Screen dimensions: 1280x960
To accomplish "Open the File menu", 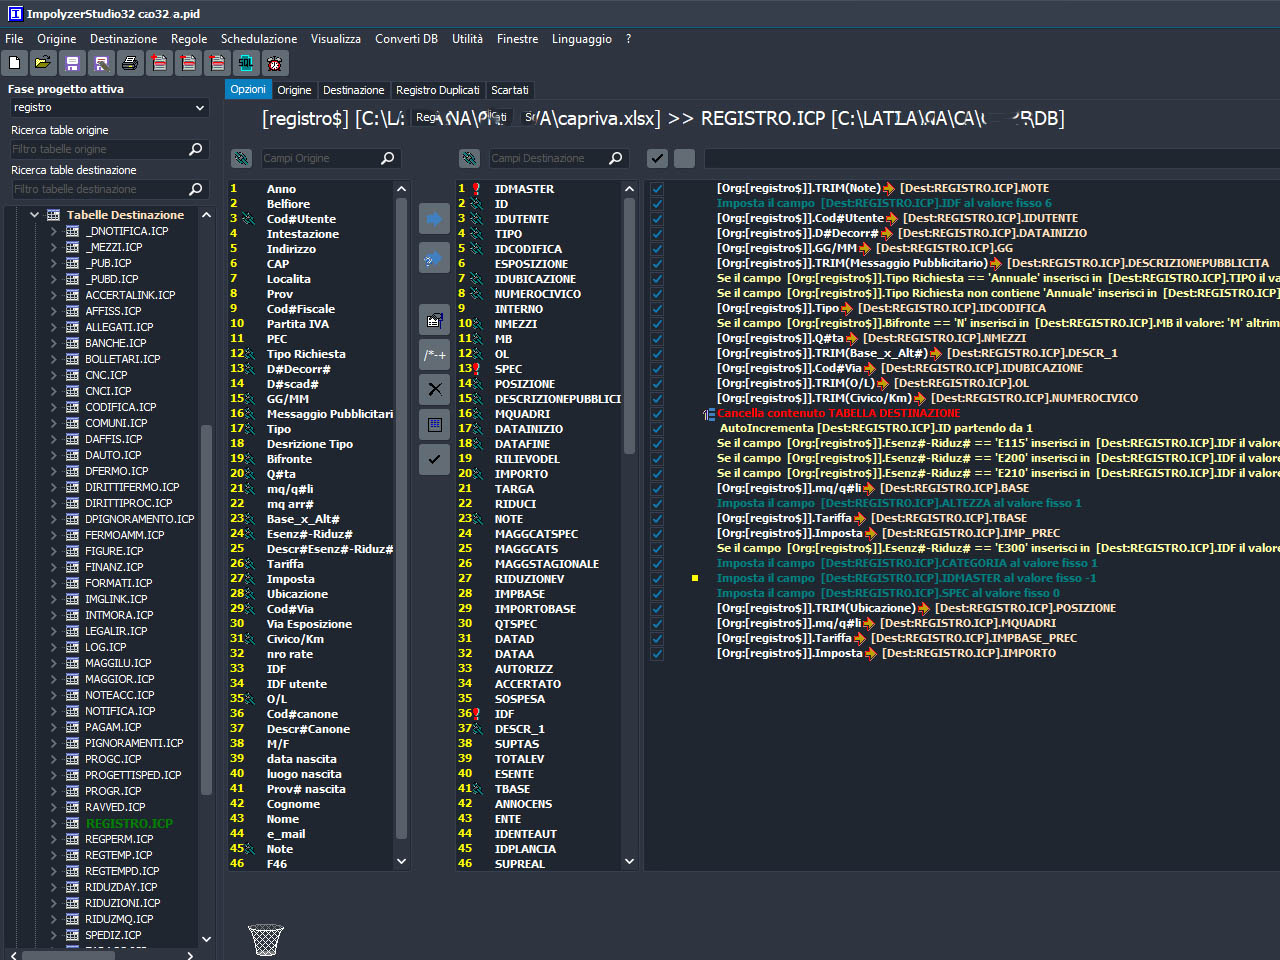I will coord(14,39).
